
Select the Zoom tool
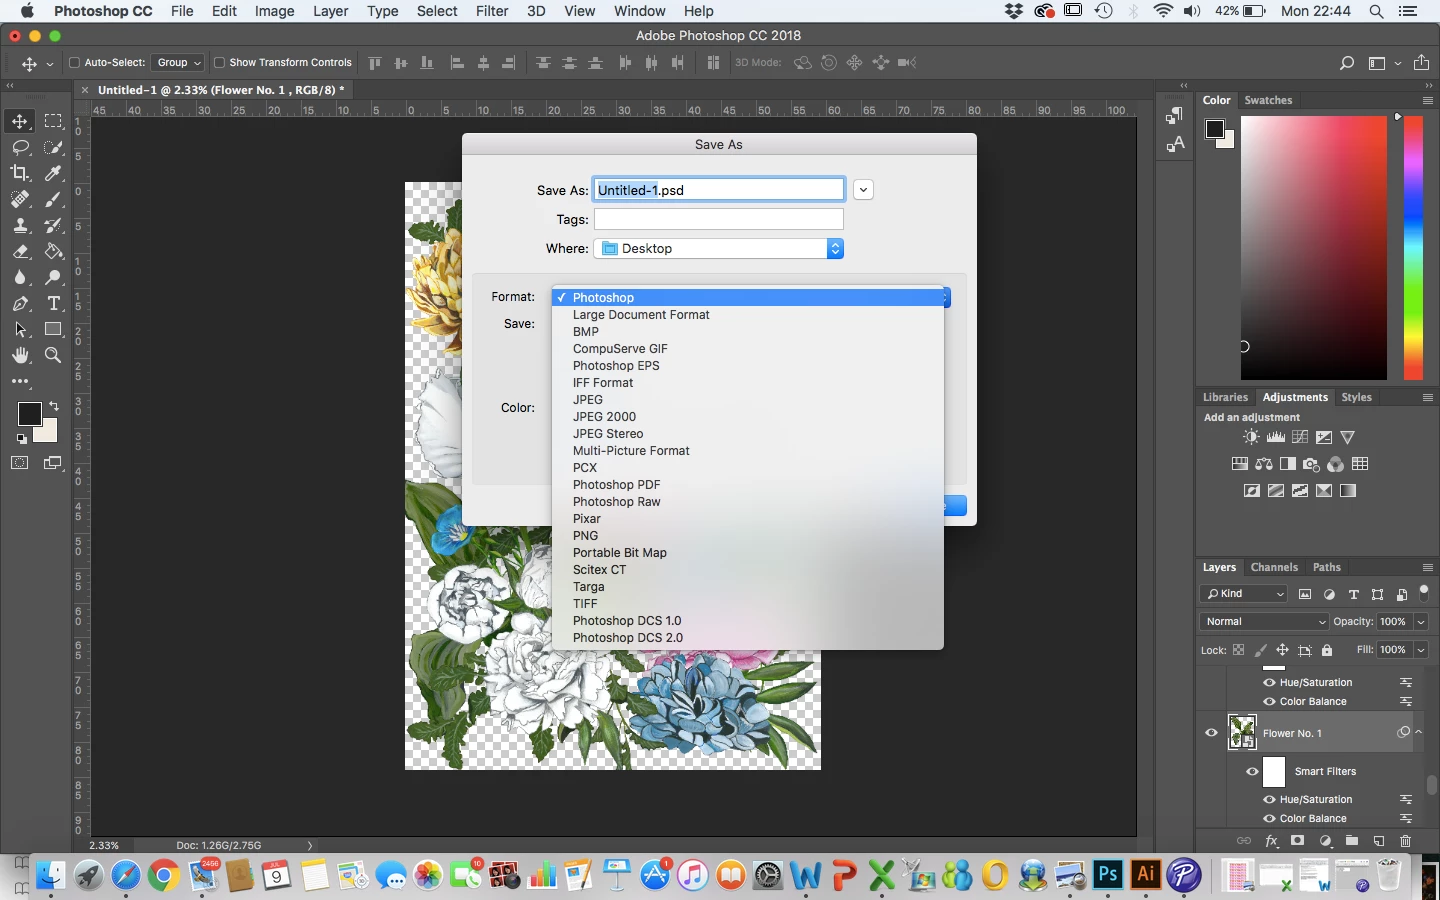click(x=54, y=356)
